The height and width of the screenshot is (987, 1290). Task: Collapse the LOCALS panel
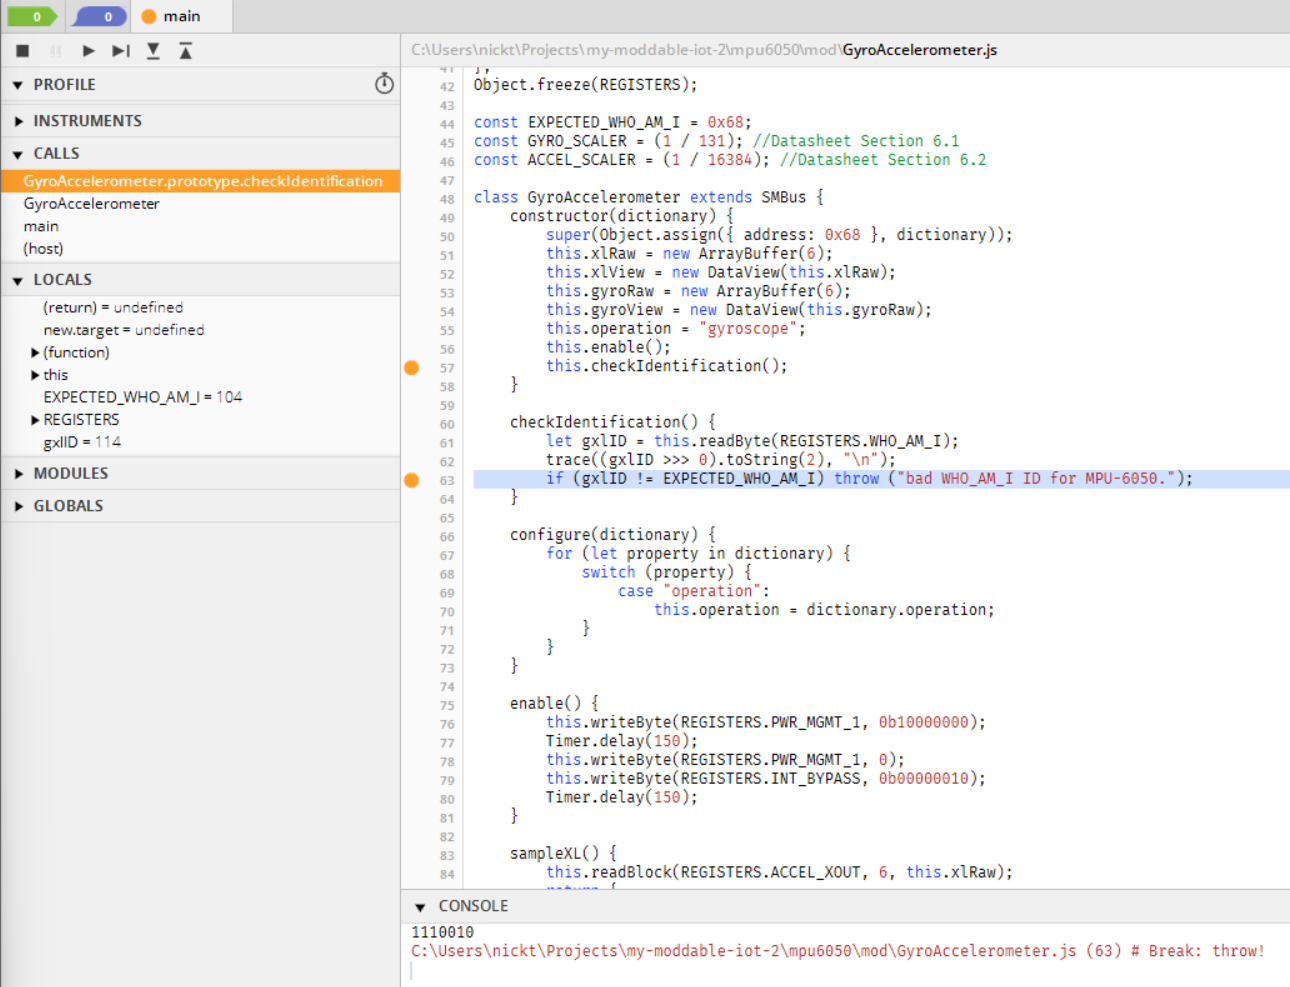17,279
